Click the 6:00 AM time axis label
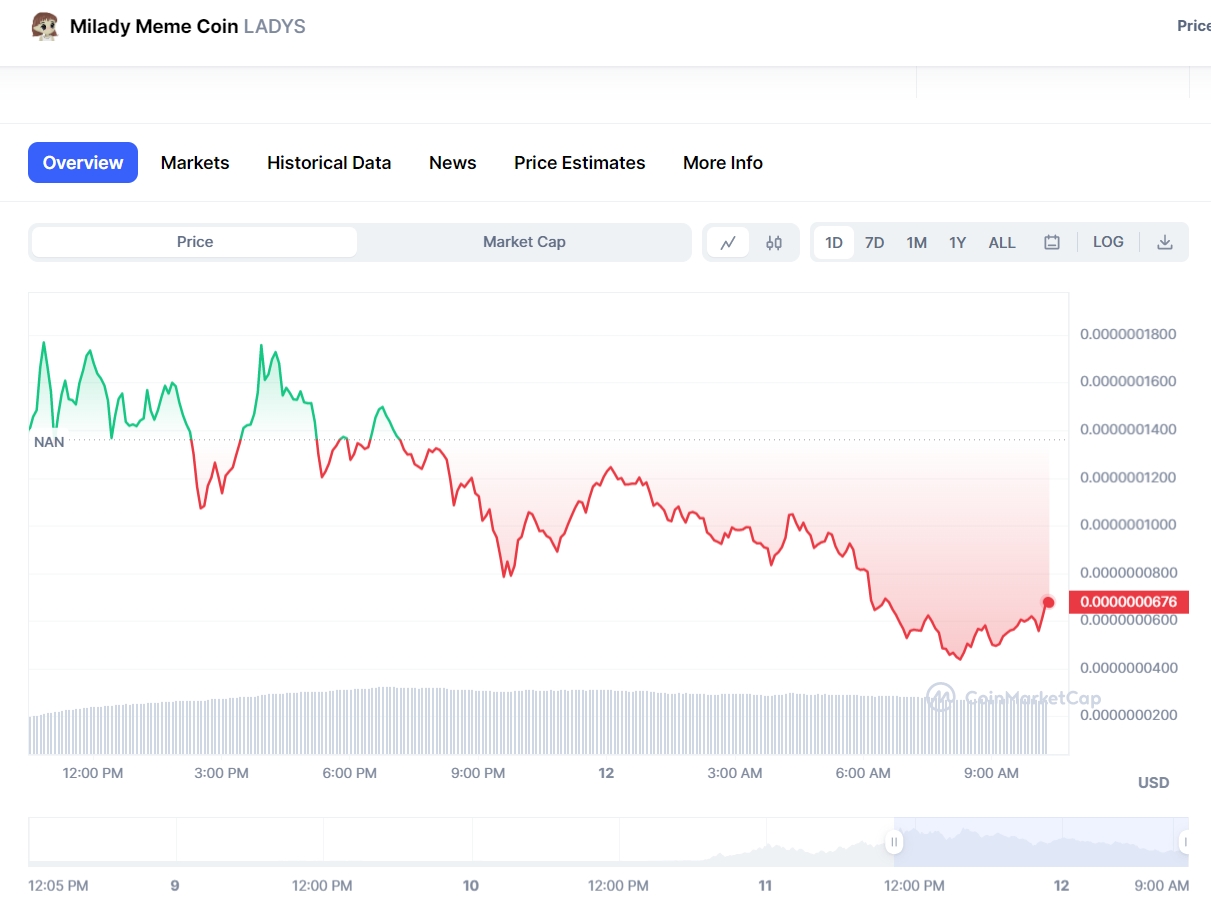This screenshot has height=897, width=1211. [x=863, y=773]
